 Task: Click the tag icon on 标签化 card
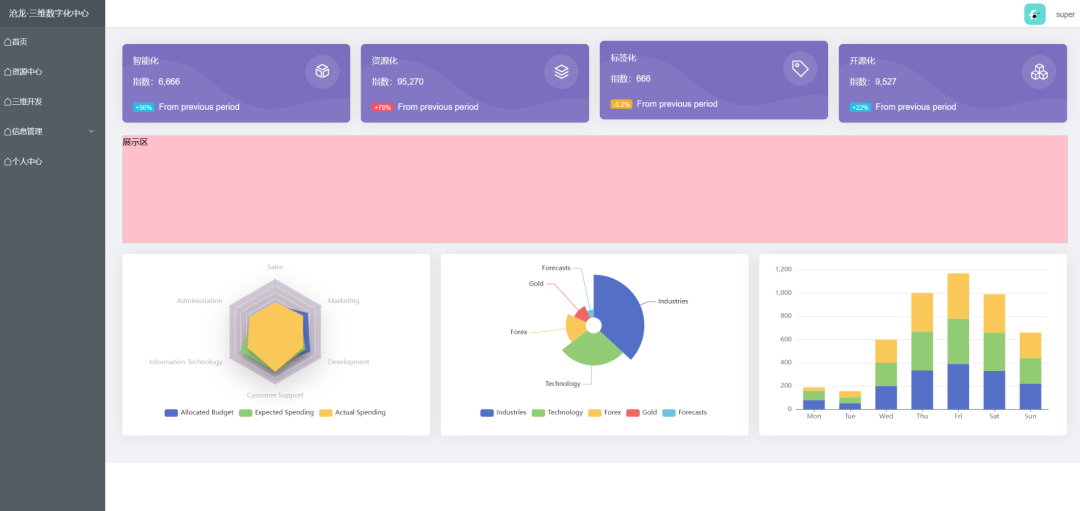click(800, 68)
